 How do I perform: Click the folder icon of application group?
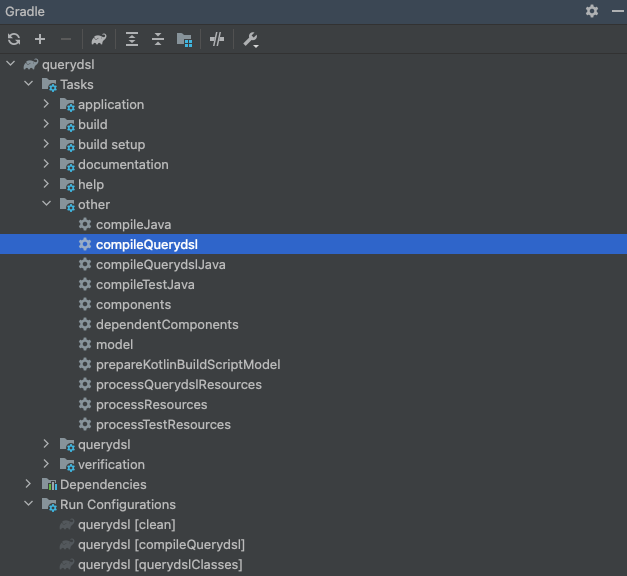point(67,105)
